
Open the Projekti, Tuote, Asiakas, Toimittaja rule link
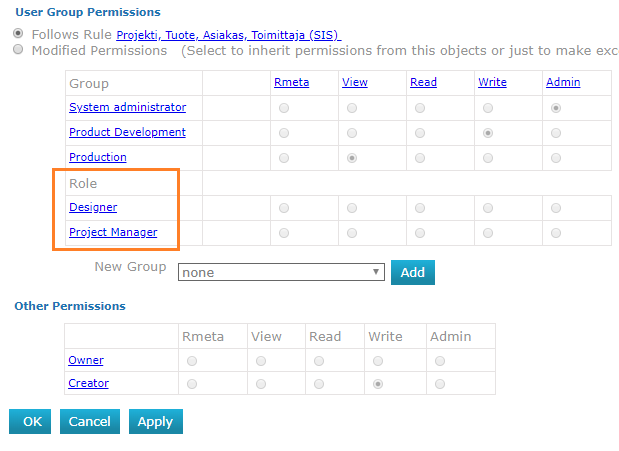[x=229, y=35]
